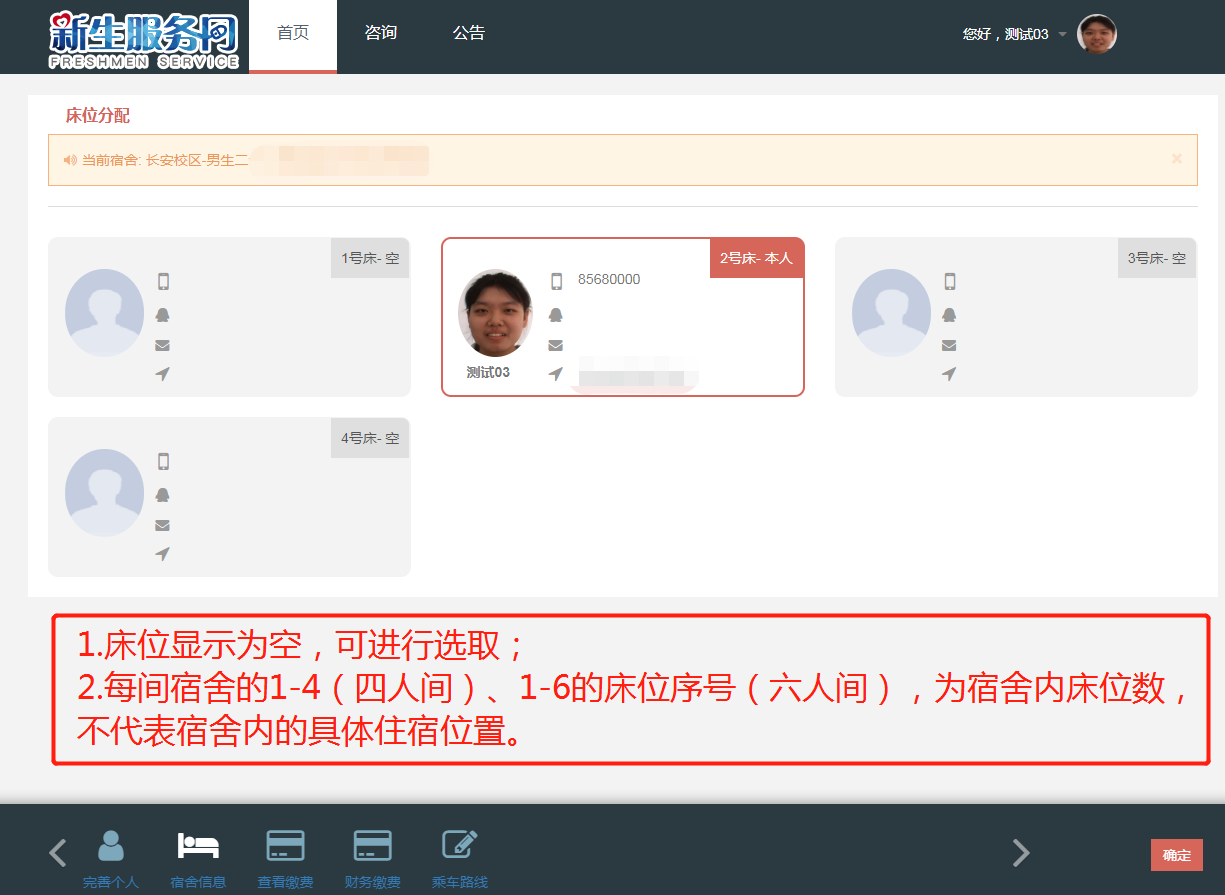Click the right arrow in bottom step bar
The width and height of the screenshot is (1225, 895).
click(x=1020, y=853)
